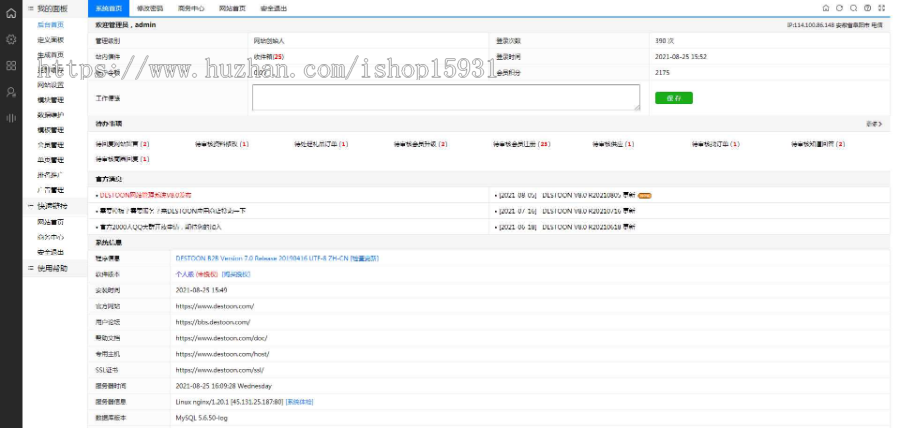The image size is (900, 428).
Task: Open the member user icon in sidebar
Action: click(x=11, y=91)
